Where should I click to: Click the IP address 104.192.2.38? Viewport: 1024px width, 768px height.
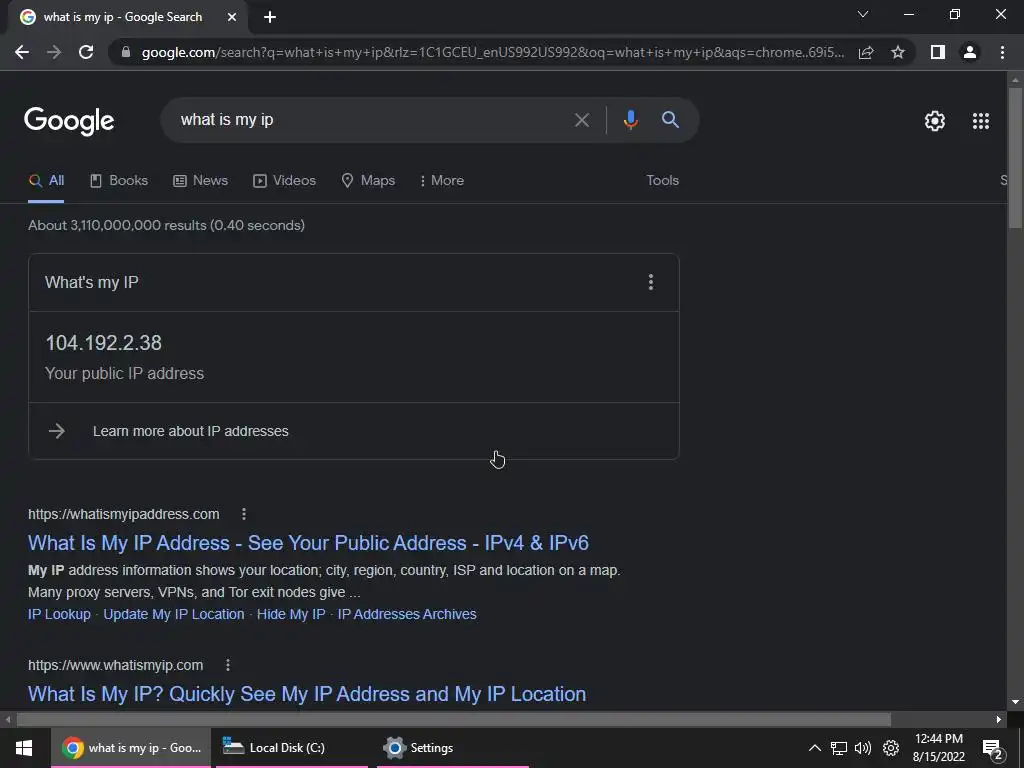click(103, 343)
